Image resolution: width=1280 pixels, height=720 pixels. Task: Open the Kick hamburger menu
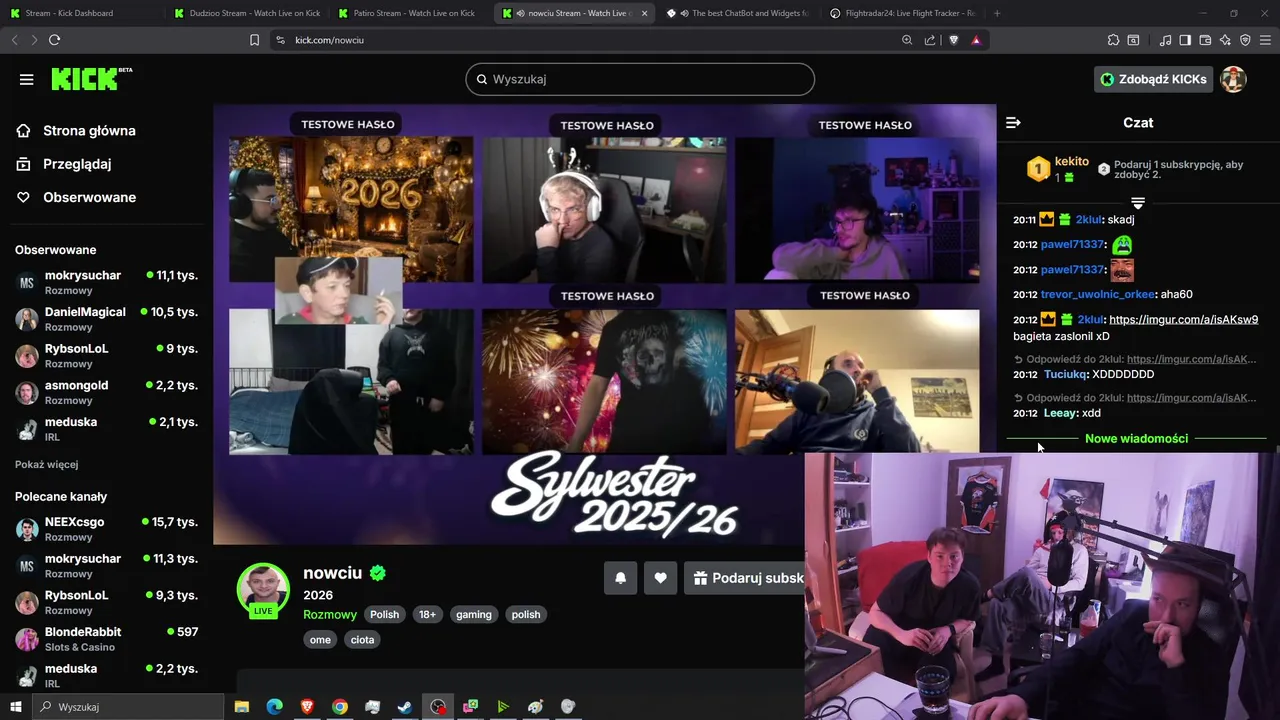click(26, 79)
